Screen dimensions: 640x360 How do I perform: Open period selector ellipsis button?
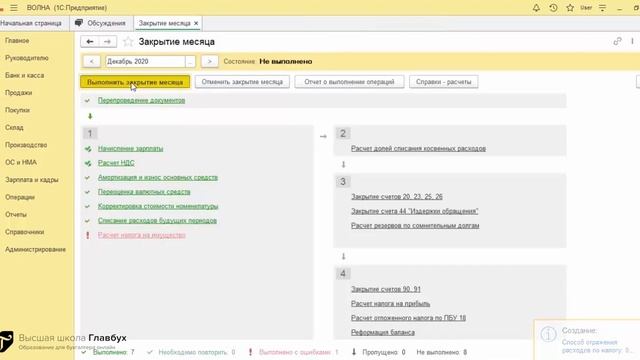[190, 62]
